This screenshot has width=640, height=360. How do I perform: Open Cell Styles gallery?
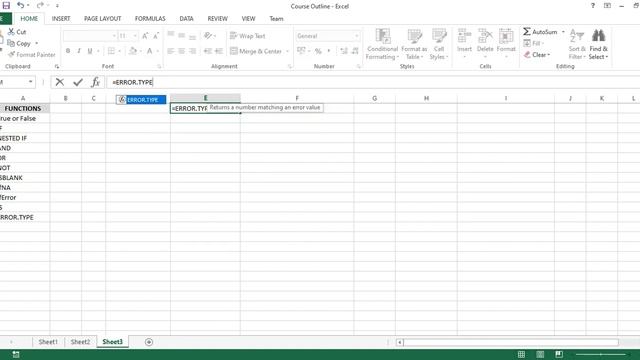click(439, 44)
